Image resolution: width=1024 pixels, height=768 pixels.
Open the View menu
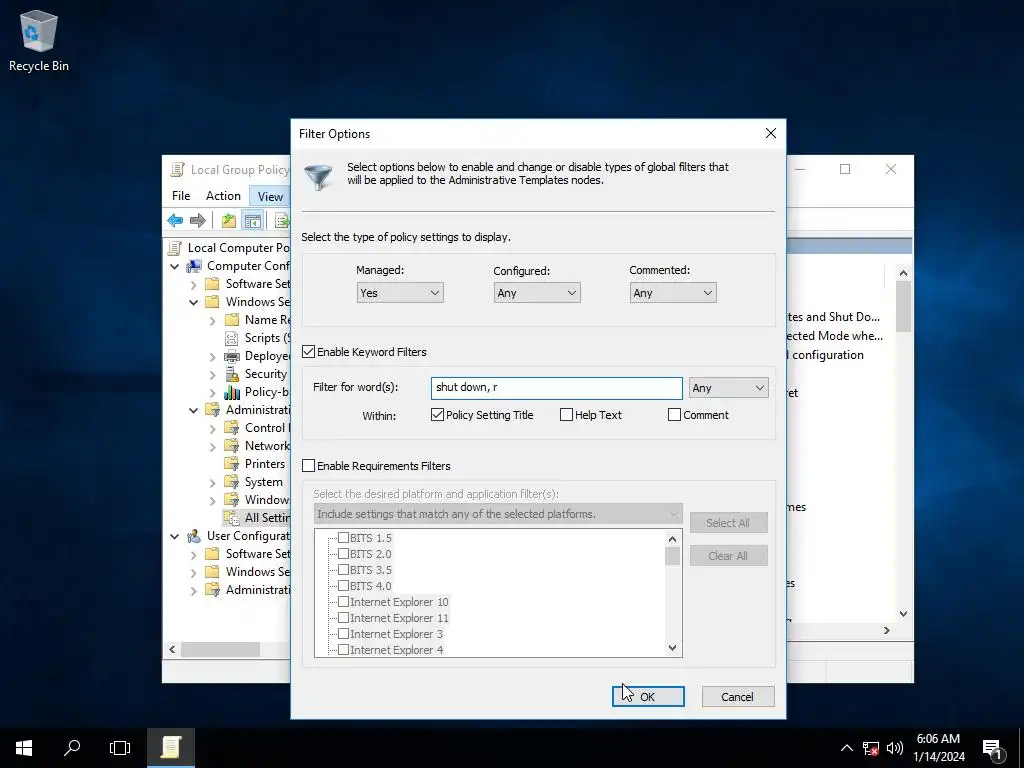pos(270,196)
